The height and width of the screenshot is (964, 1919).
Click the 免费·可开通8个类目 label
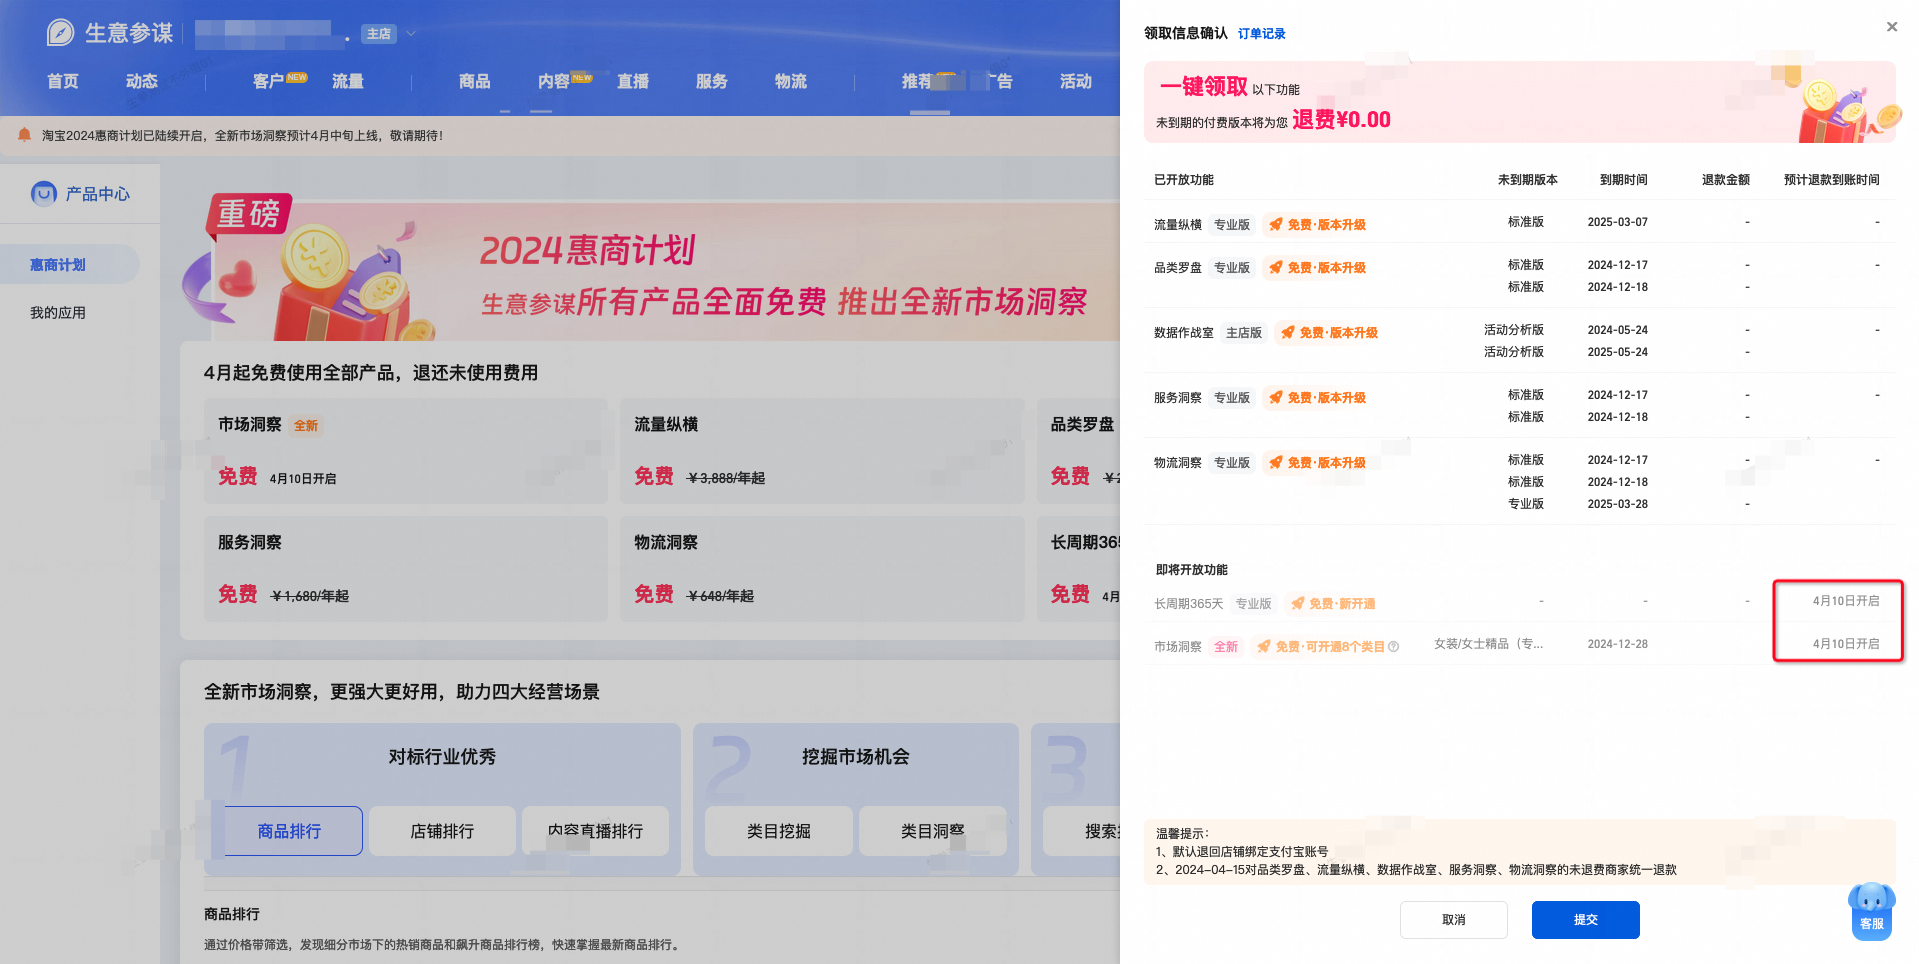(x=1330, y=647)
